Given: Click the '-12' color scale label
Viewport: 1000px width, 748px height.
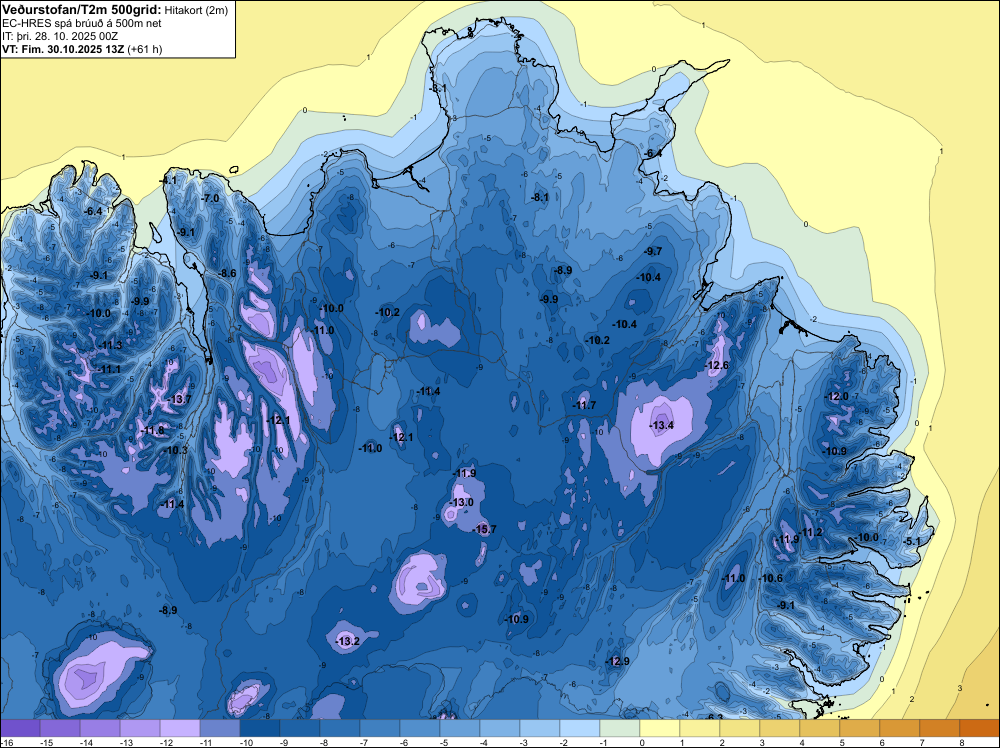Looking at the screenshot, I should (x=166, y=742).
